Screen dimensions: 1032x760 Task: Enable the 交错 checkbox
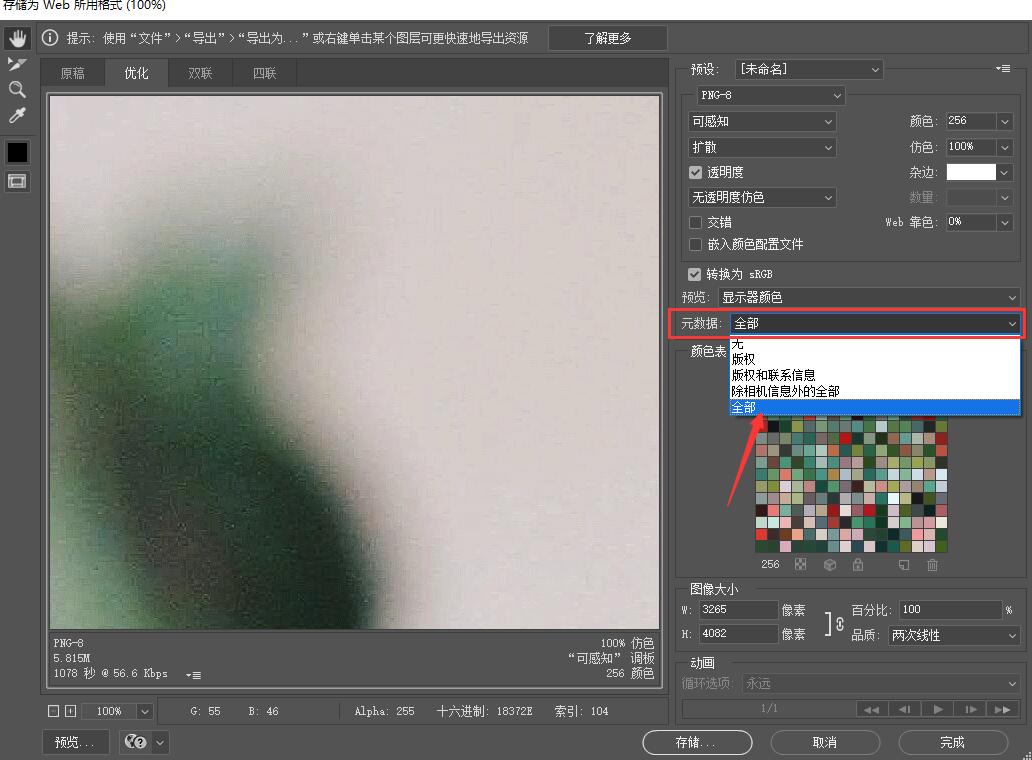pyautogui.click(x=695, y=222)
